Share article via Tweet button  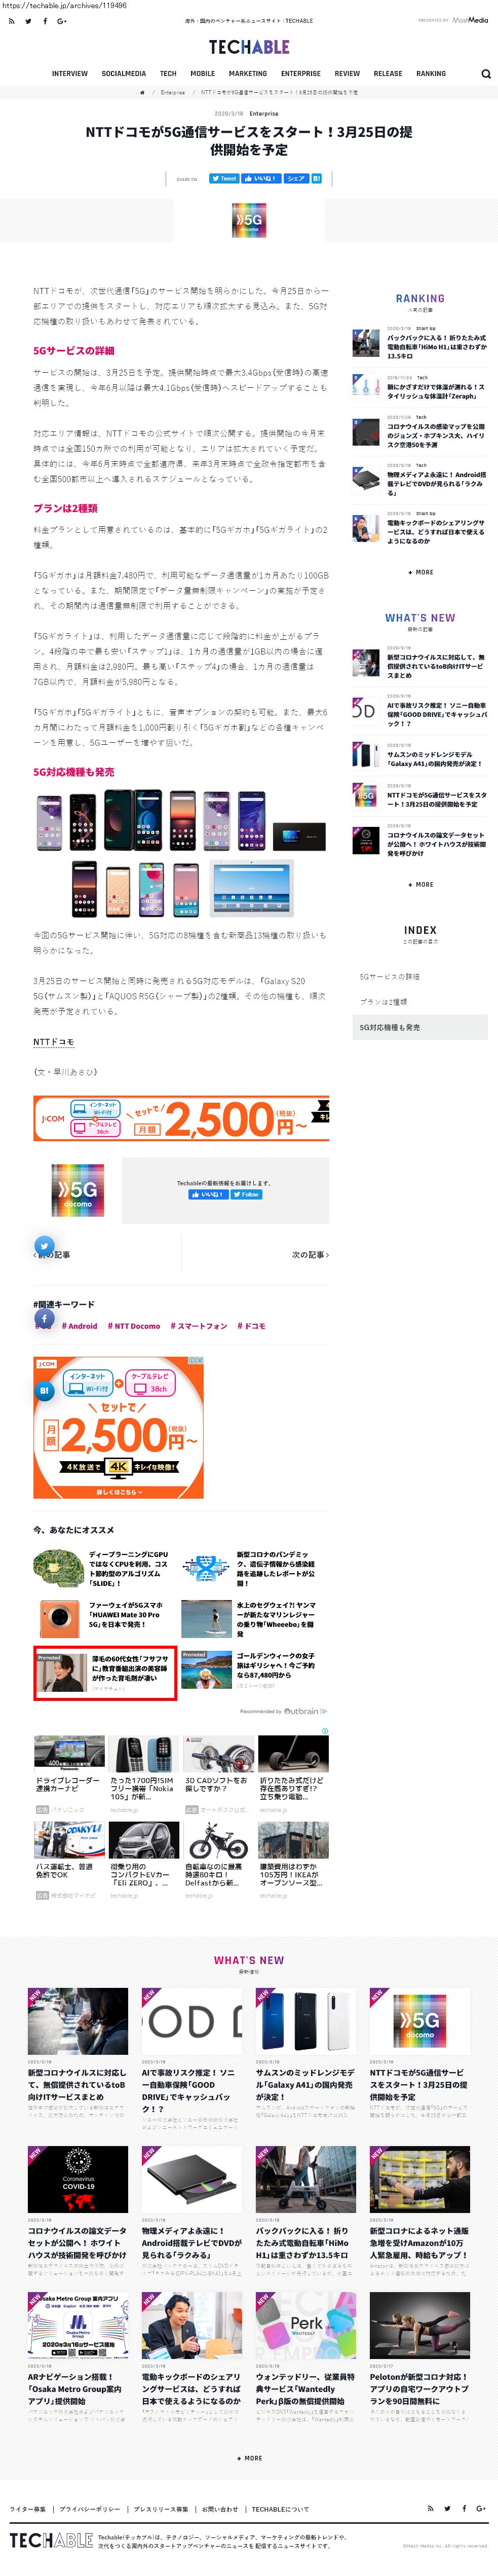[224, 179]
